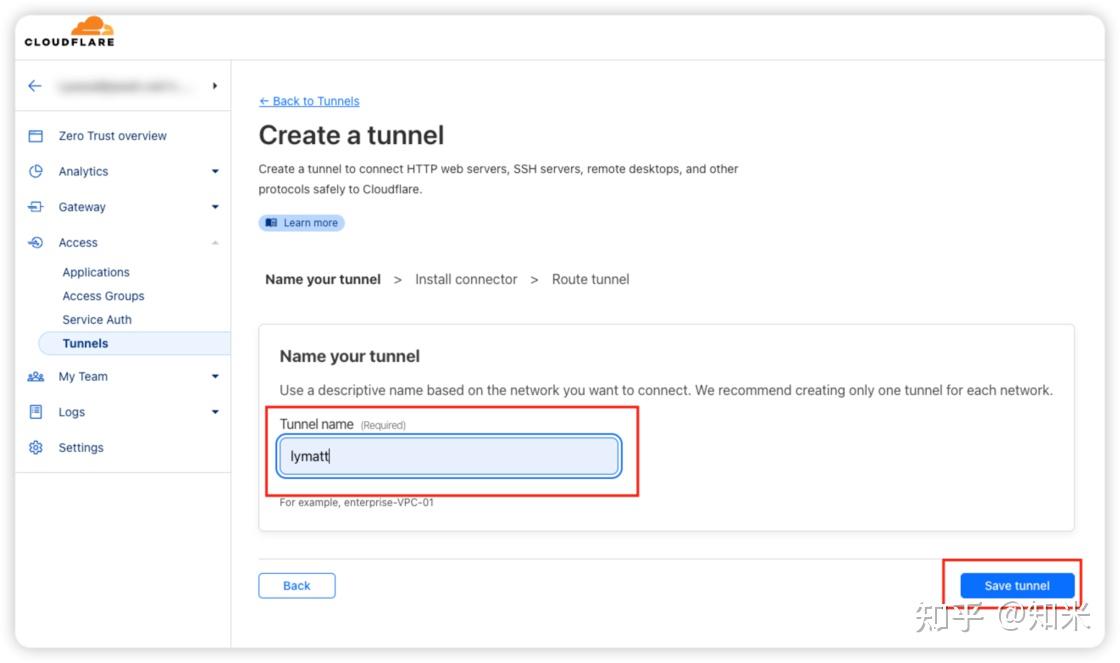
Task: Expand the Logs dropdown
Action: pos(213,411)
